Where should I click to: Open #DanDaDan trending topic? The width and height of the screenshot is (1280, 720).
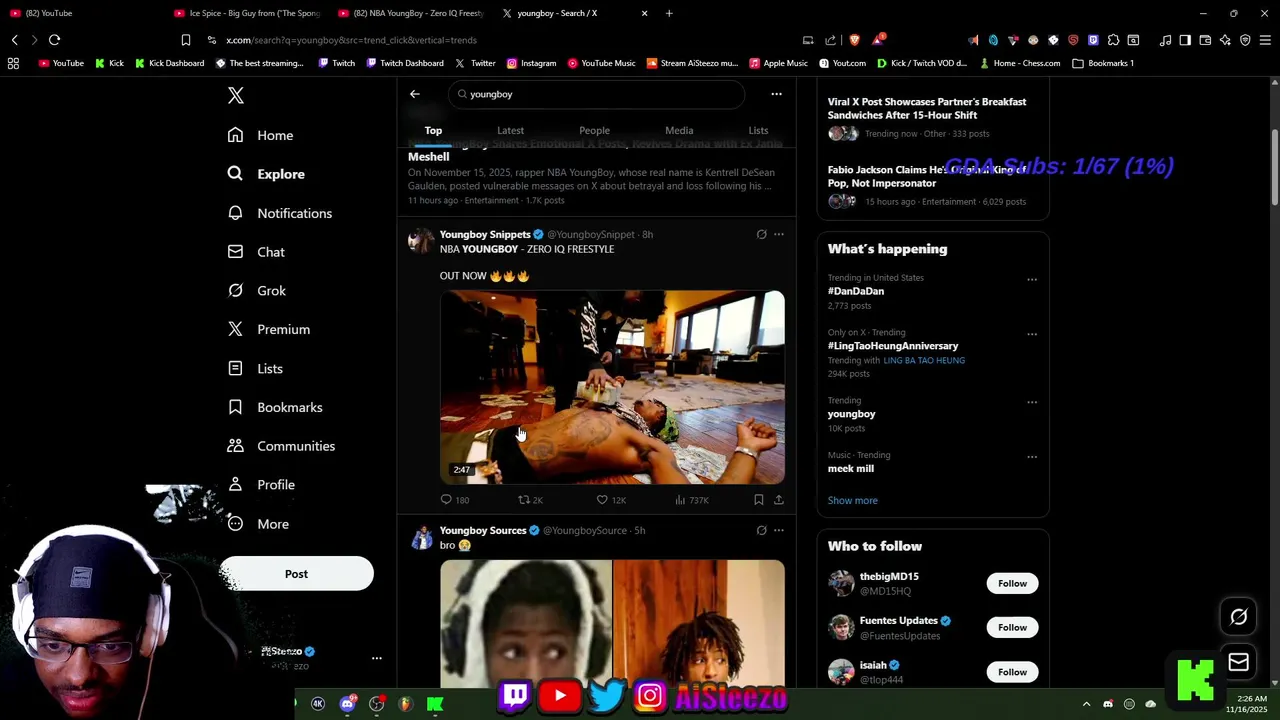coord(856,291)
